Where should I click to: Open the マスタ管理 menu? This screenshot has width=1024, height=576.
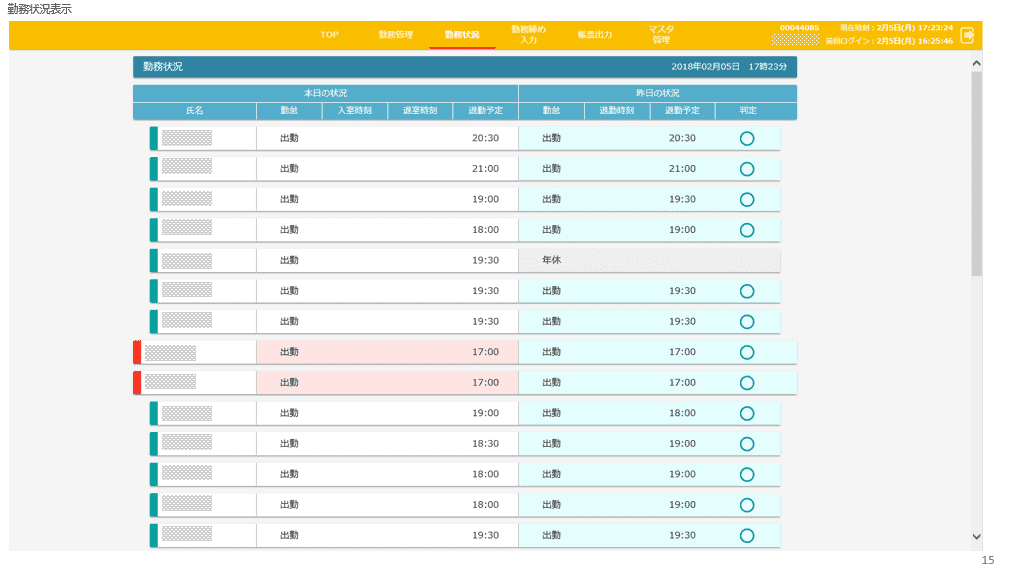(660, 35)
